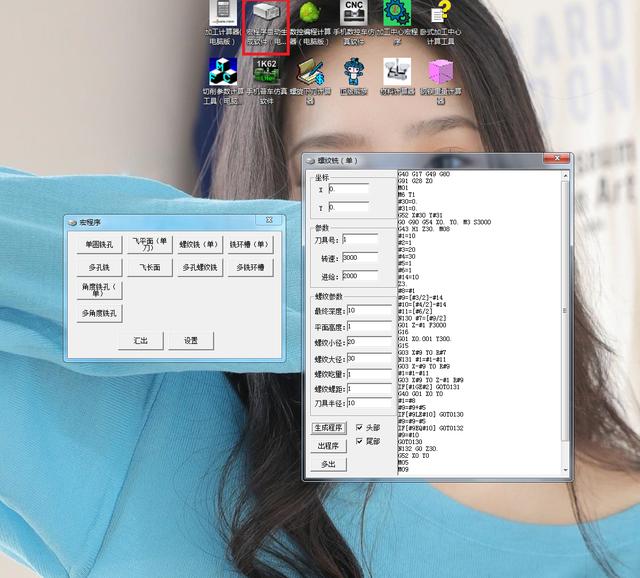Click the 转速 input field
Viewport: 640px width, 578px height.
point(360,258)
